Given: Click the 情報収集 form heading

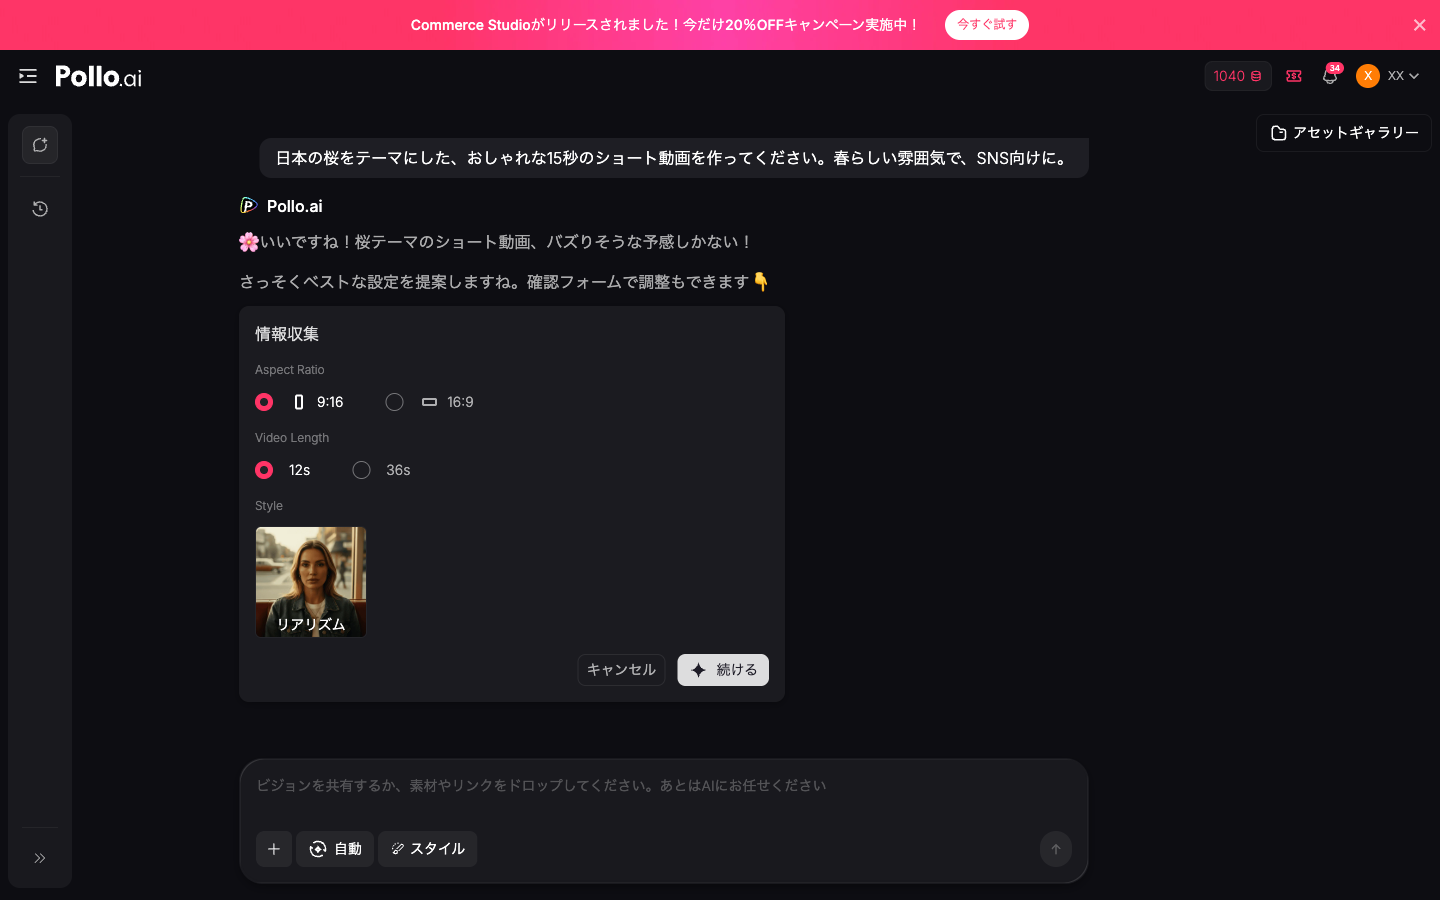Looking at the screenshot, I should (x=287, y=334).
